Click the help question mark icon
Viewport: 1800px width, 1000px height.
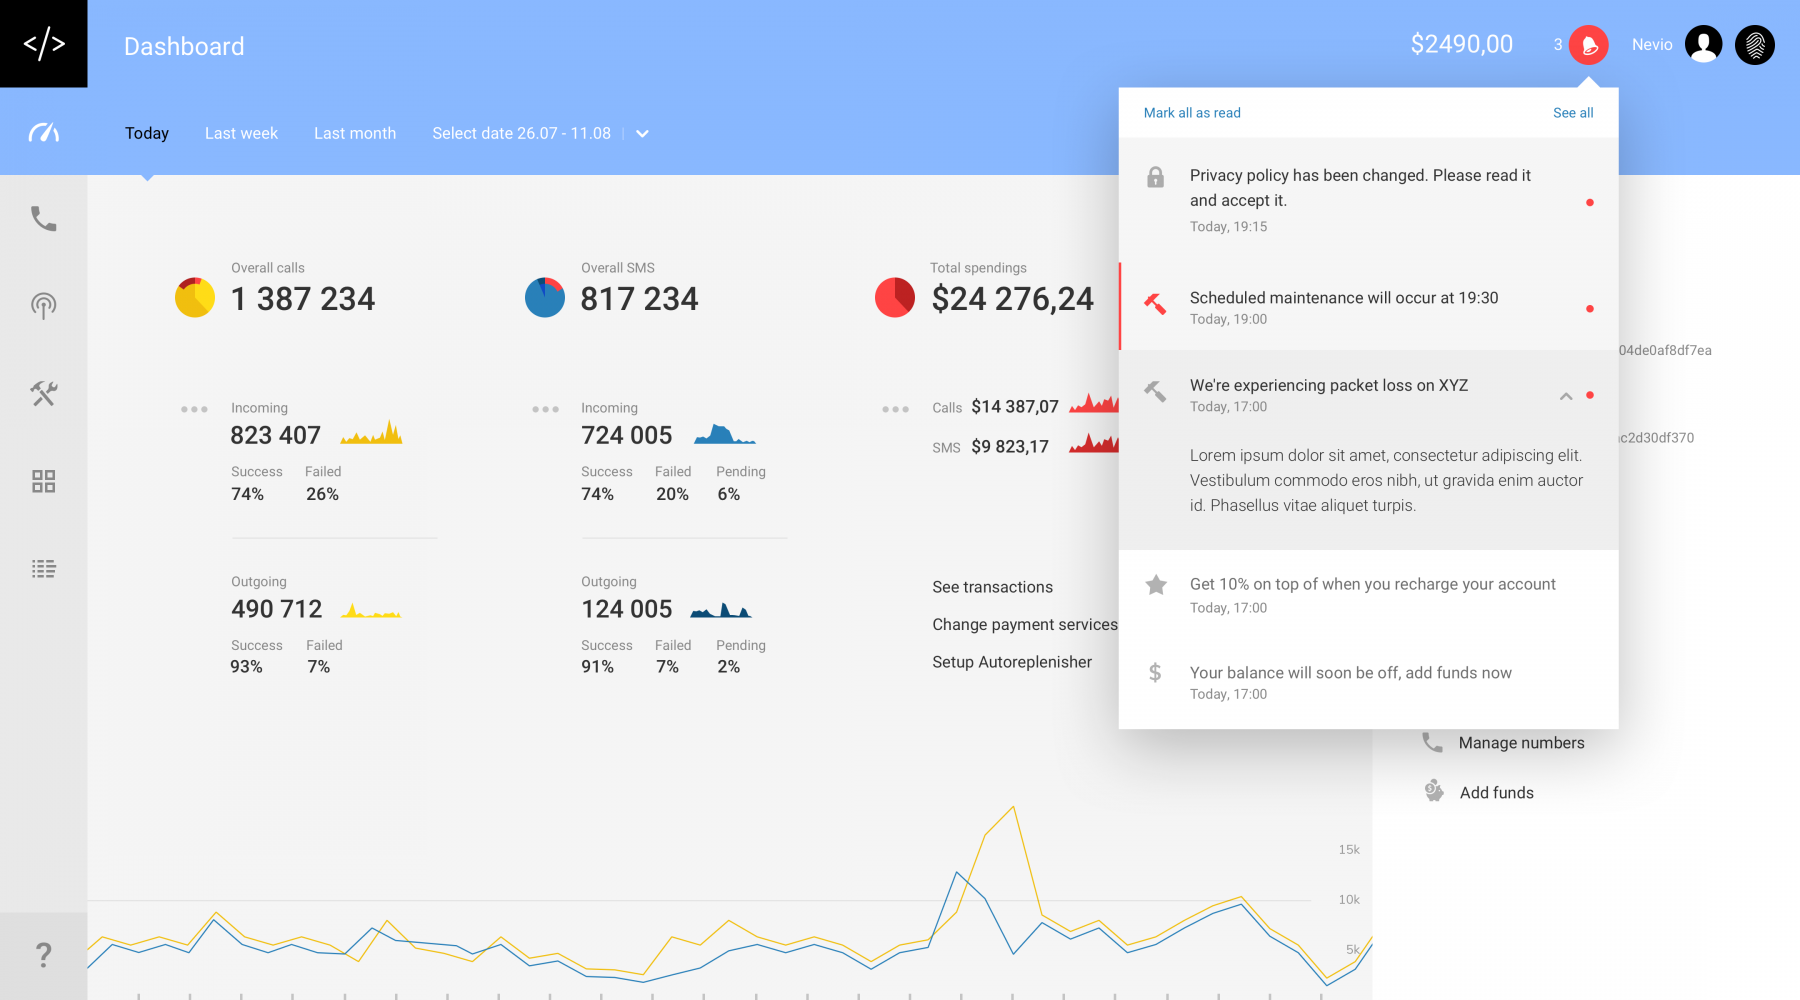click(x=43, y=954)
